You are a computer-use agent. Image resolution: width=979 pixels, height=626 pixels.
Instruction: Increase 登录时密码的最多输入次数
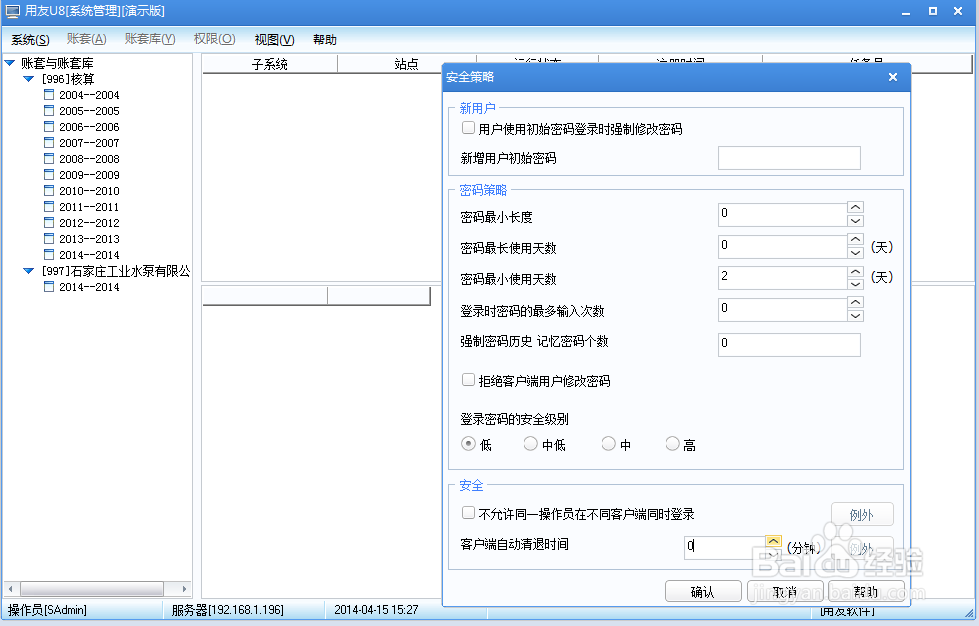point(855,302)
